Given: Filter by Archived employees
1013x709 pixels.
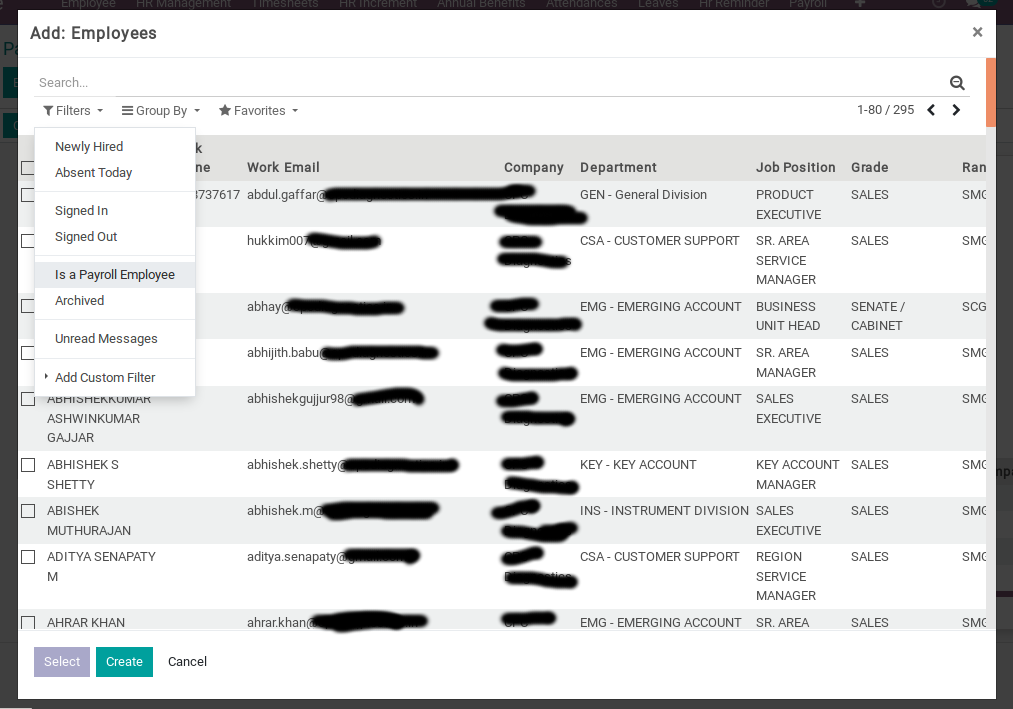Looking at the screenshot, I should [x=80, y=301].
